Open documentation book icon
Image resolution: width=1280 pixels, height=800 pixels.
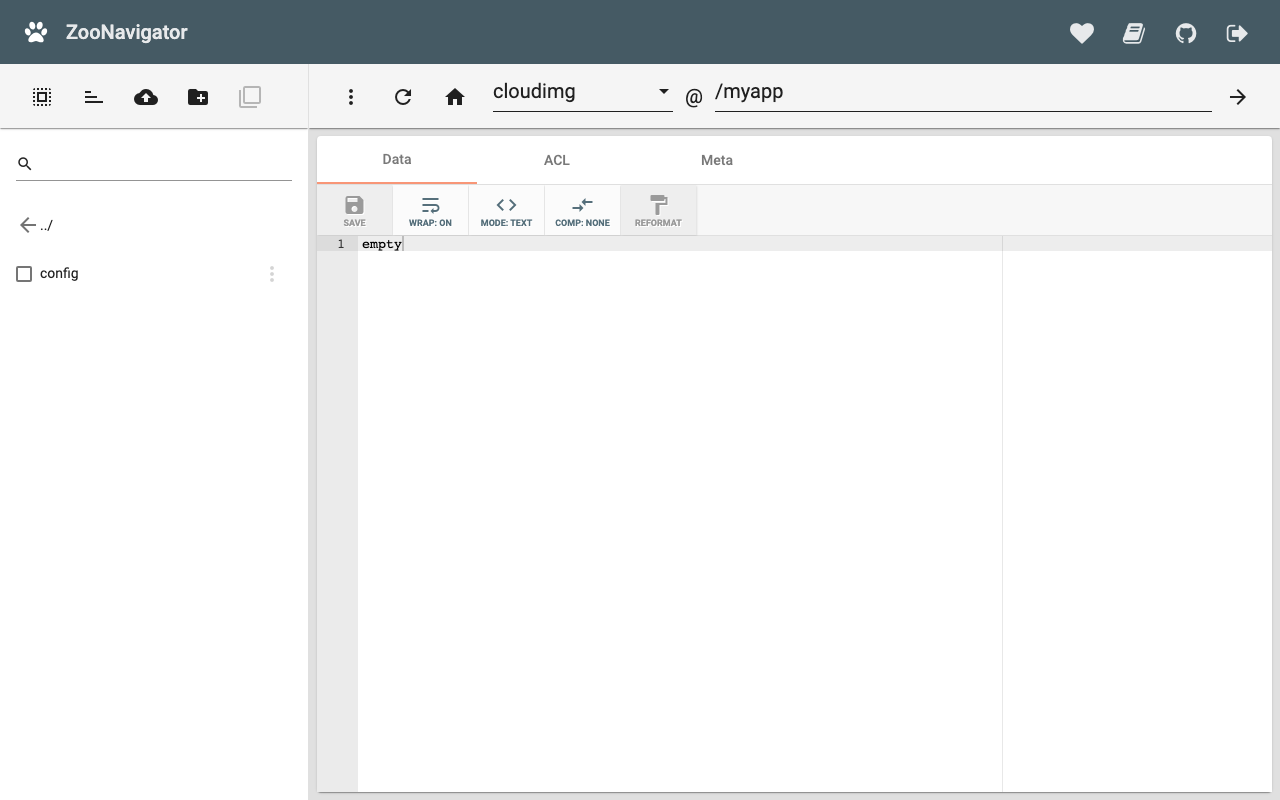pos(1134,33)
